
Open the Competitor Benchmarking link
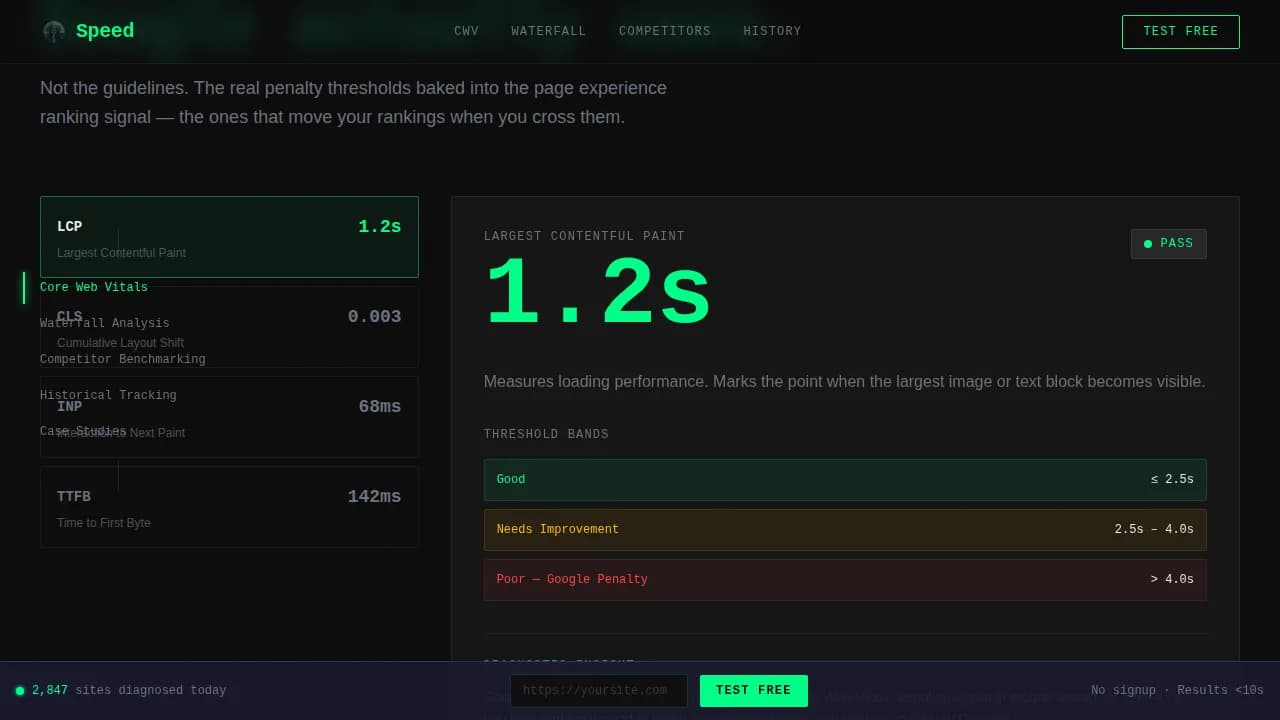122,359
